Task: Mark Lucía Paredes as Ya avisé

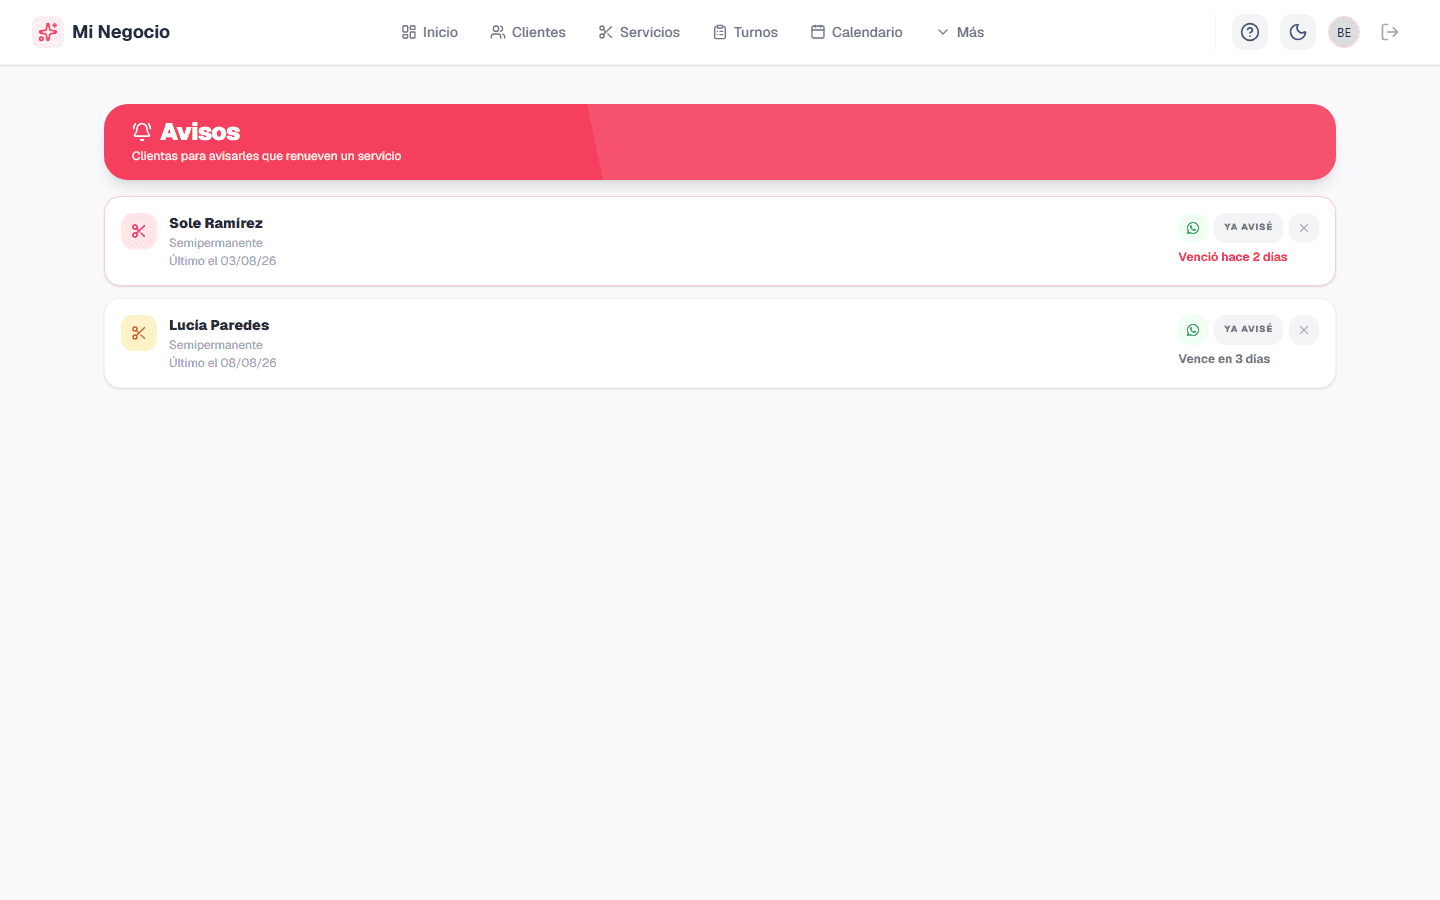Action: pos(1248,330)
